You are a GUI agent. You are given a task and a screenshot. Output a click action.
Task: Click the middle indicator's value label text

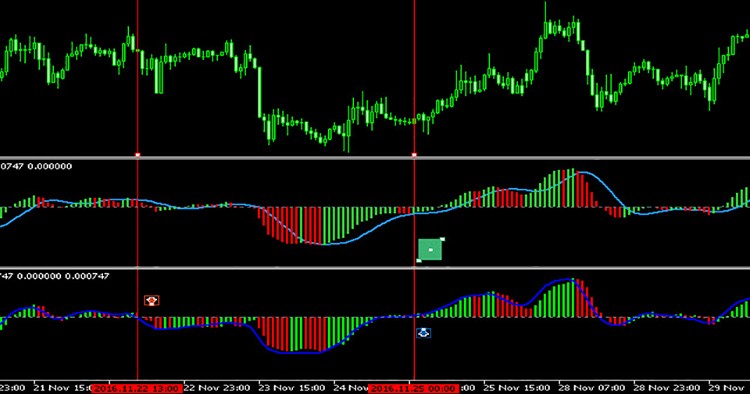click(x=36, y=166)
